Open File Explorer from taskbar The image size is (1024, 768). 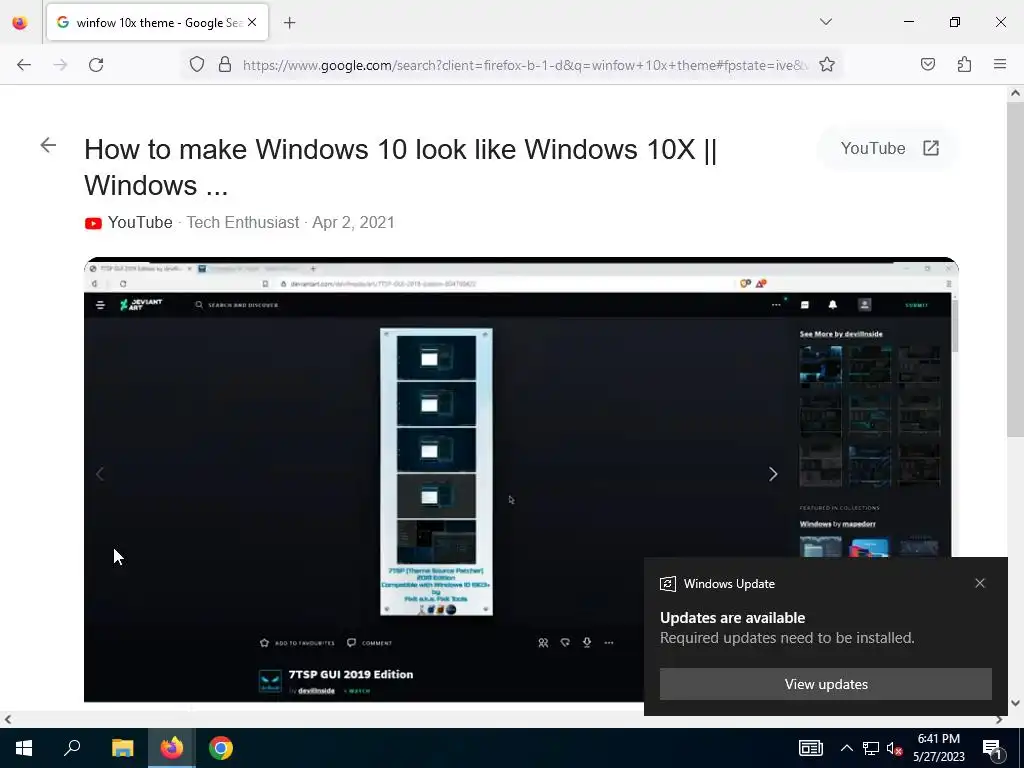(x=122, y=748)
